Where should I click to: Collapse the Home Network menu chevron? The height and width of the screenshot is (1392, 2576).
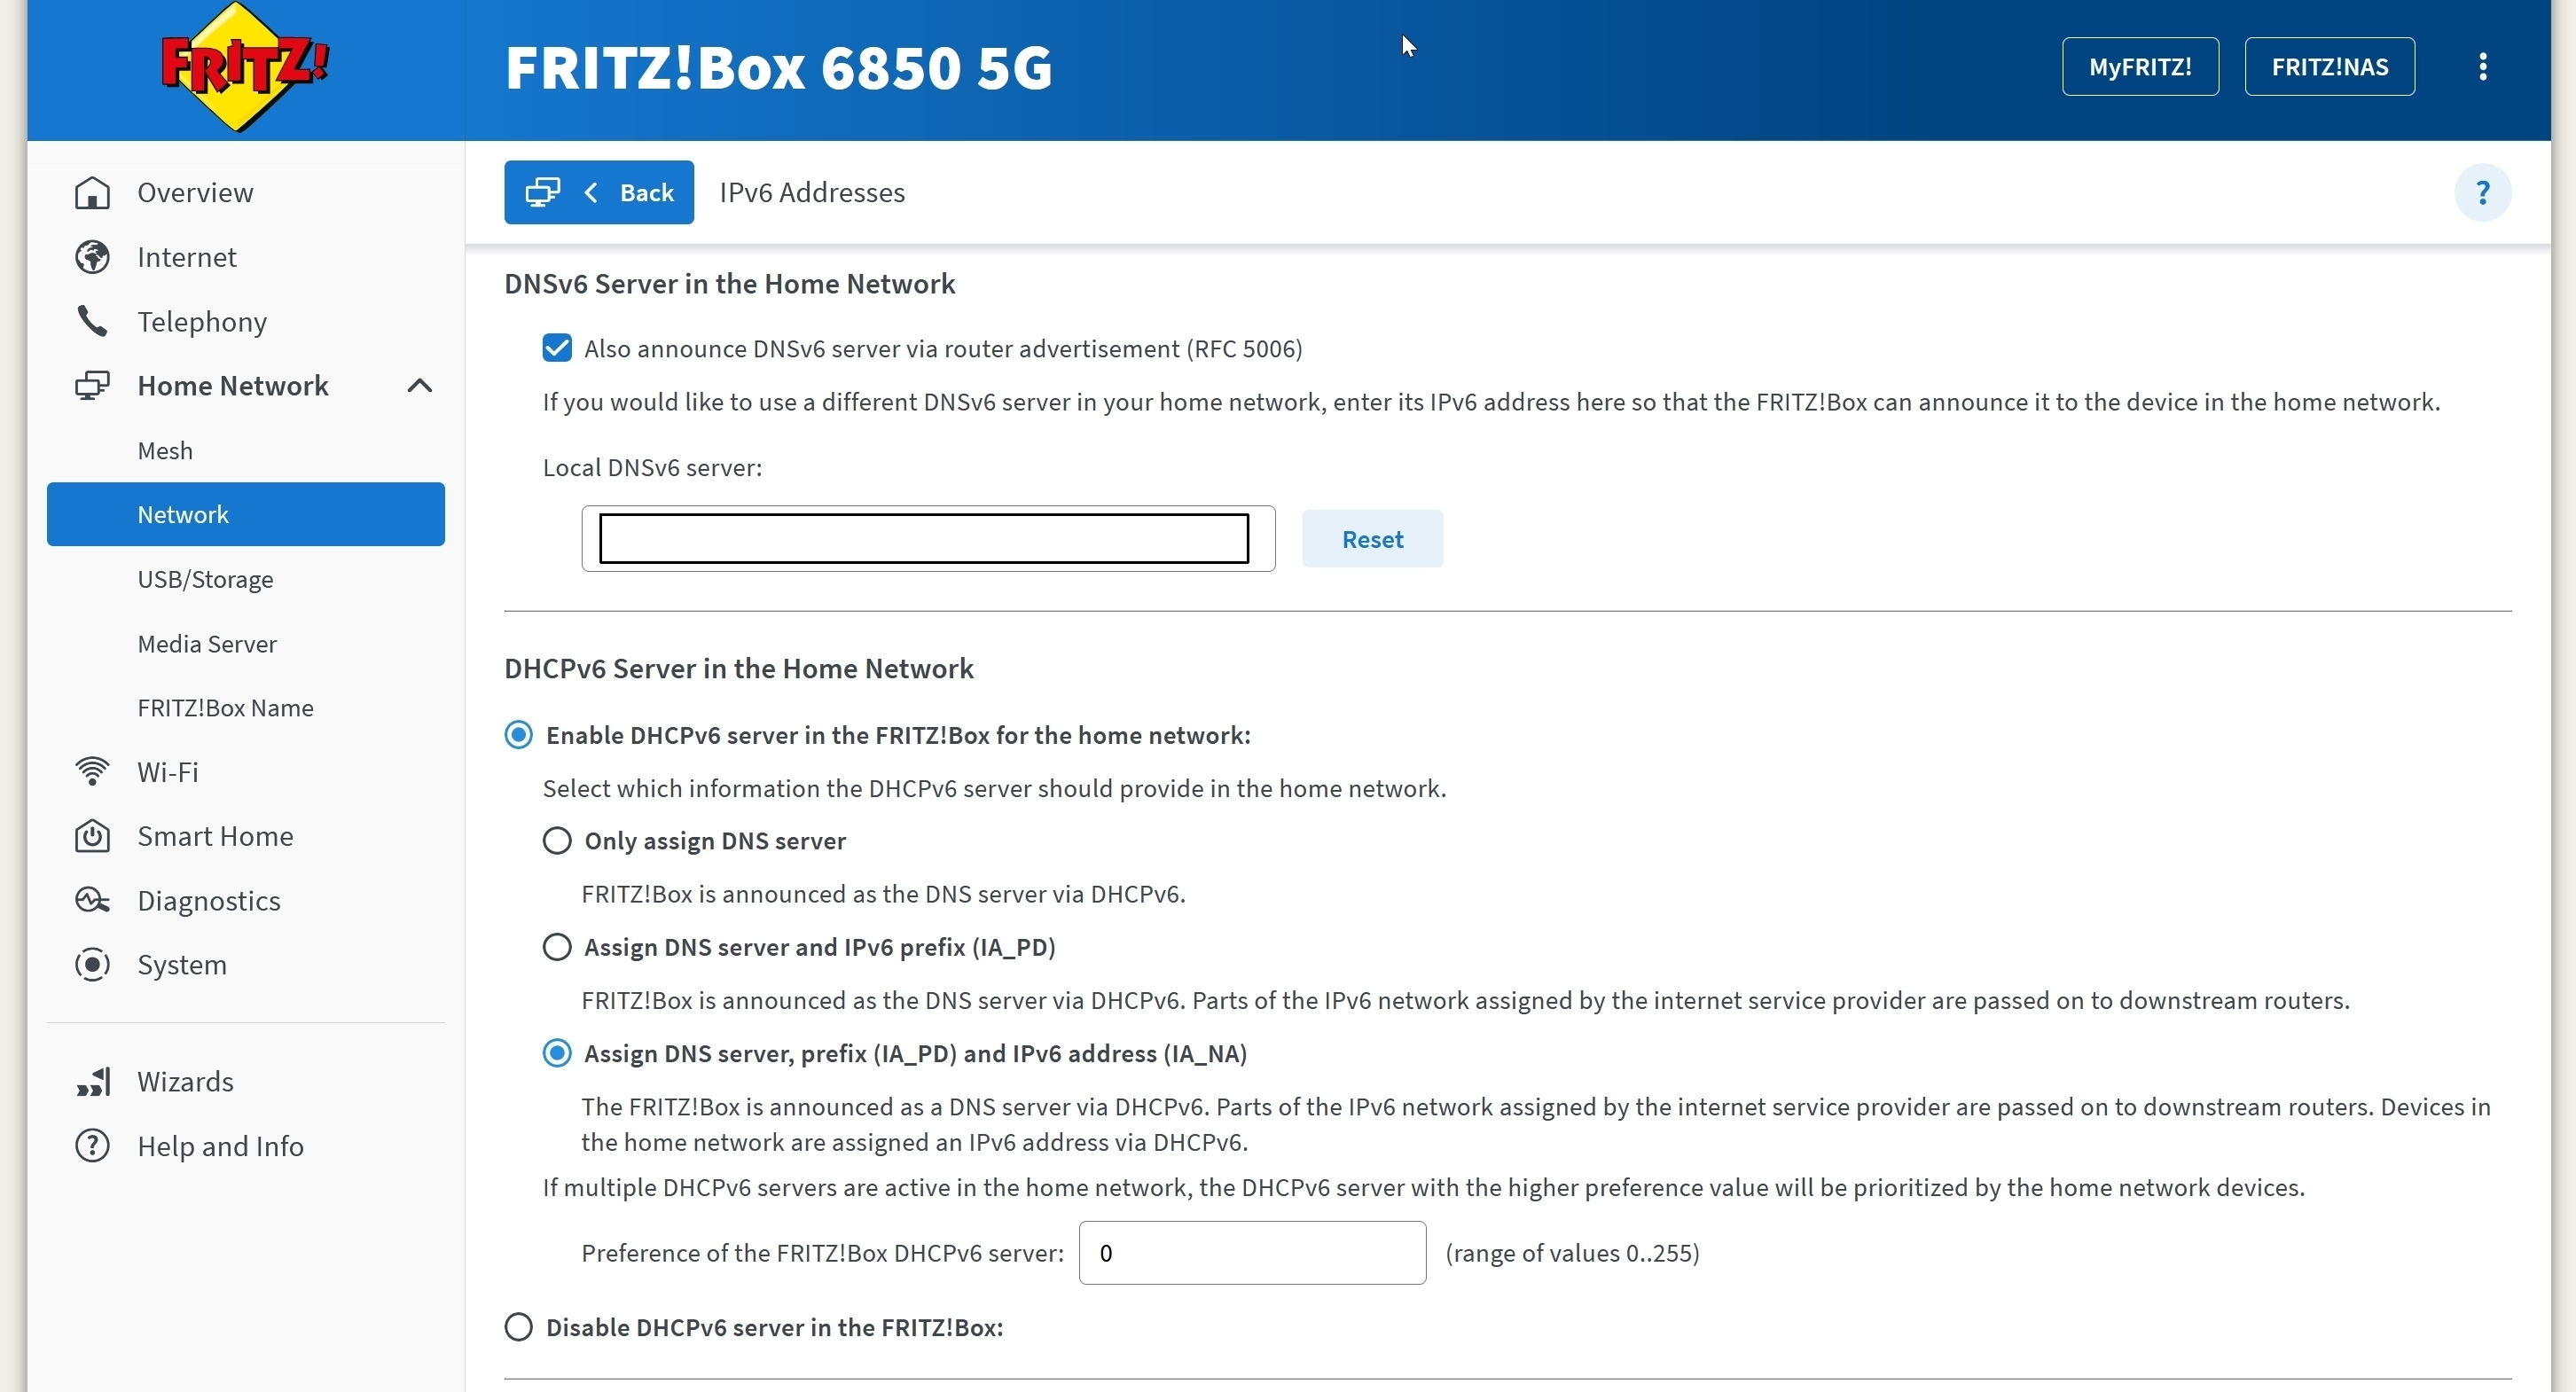point(420,386)
